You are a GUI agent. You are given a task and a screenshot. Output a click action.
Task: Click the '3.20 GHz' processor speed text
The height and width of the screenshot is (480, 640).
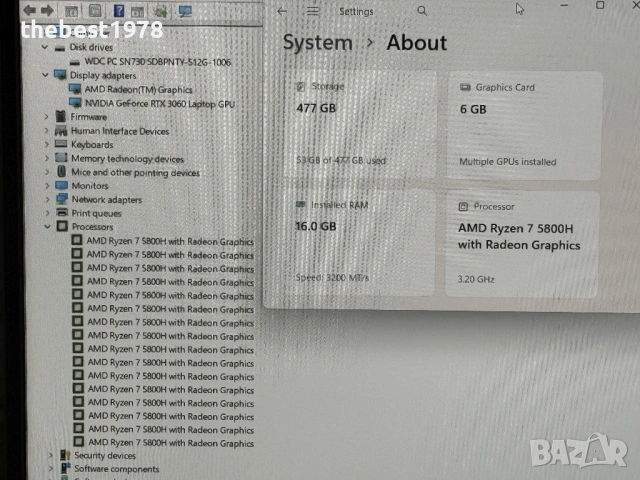[x=476, y=279]
